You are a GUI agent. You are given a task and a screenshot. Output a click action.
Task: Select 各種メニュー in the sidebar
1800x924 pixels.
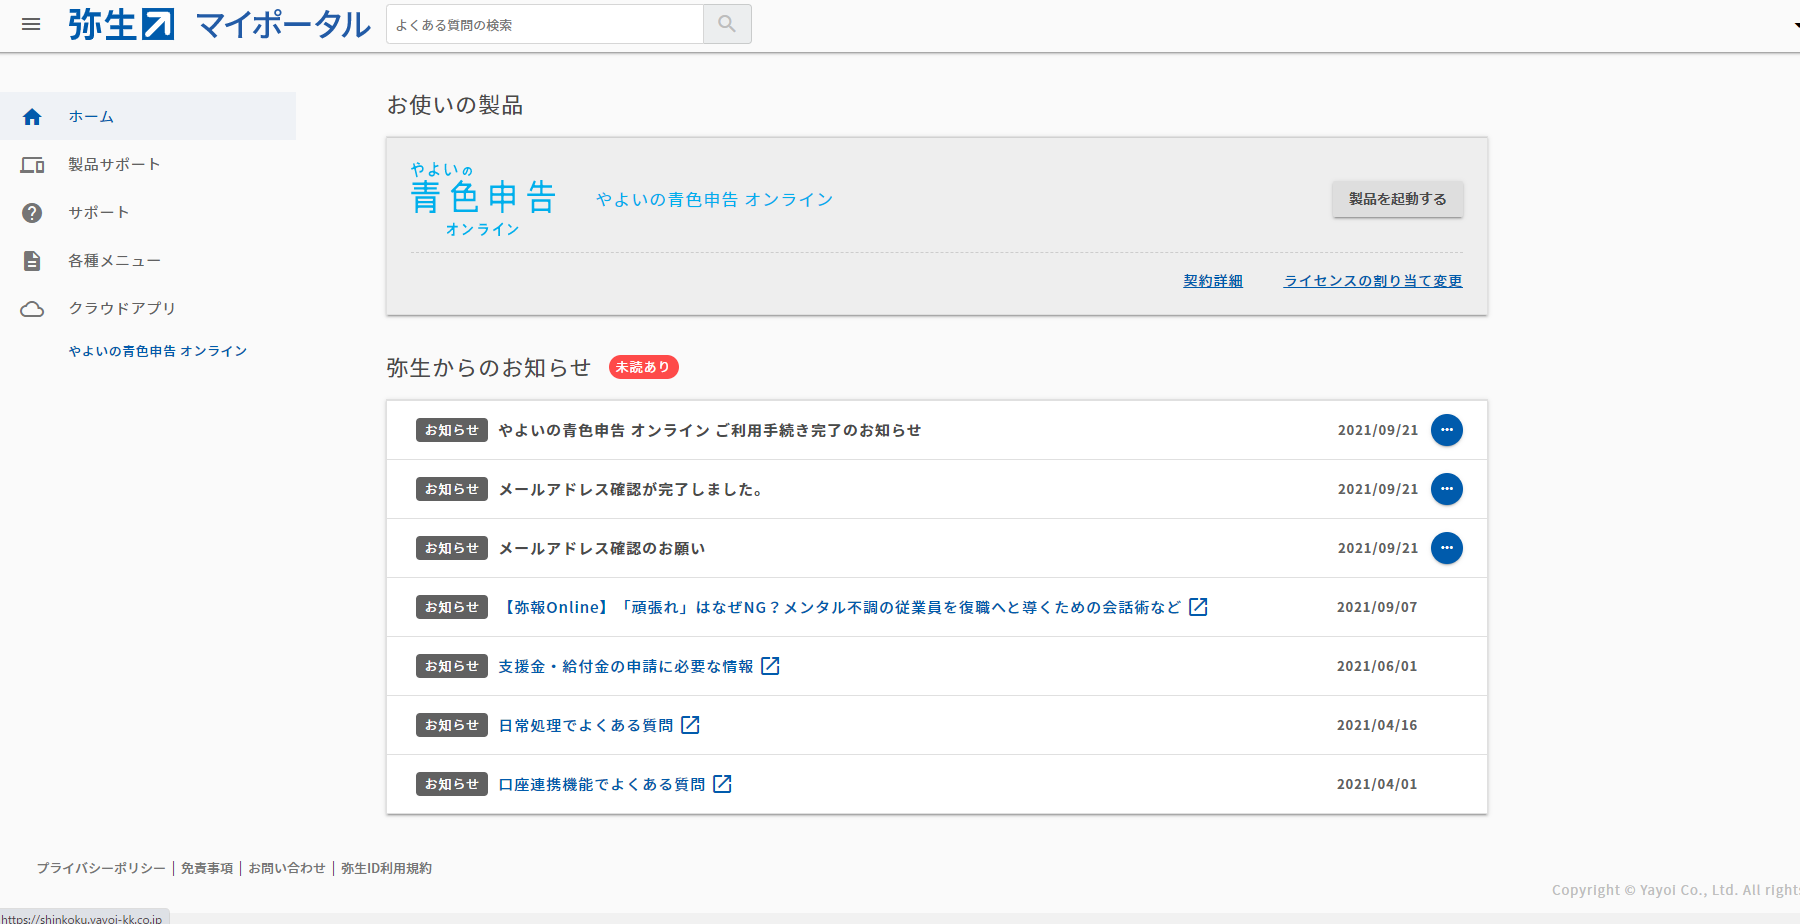pos(114,261)
